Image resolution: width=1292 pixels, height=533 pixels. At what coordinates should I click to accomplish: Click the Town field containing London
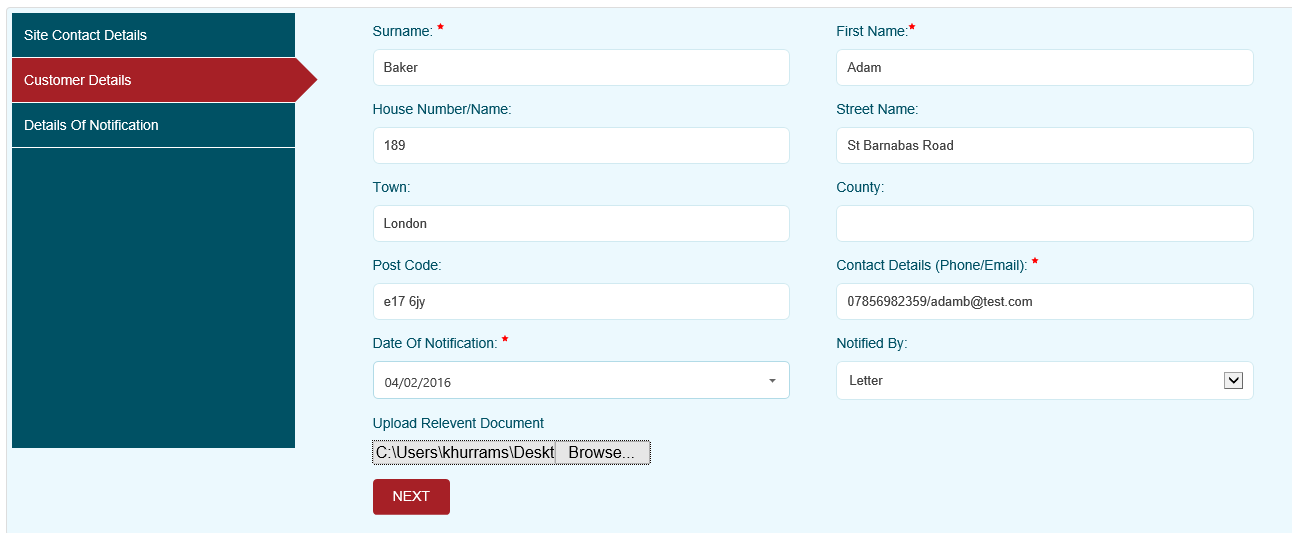(x=580, y=224)
